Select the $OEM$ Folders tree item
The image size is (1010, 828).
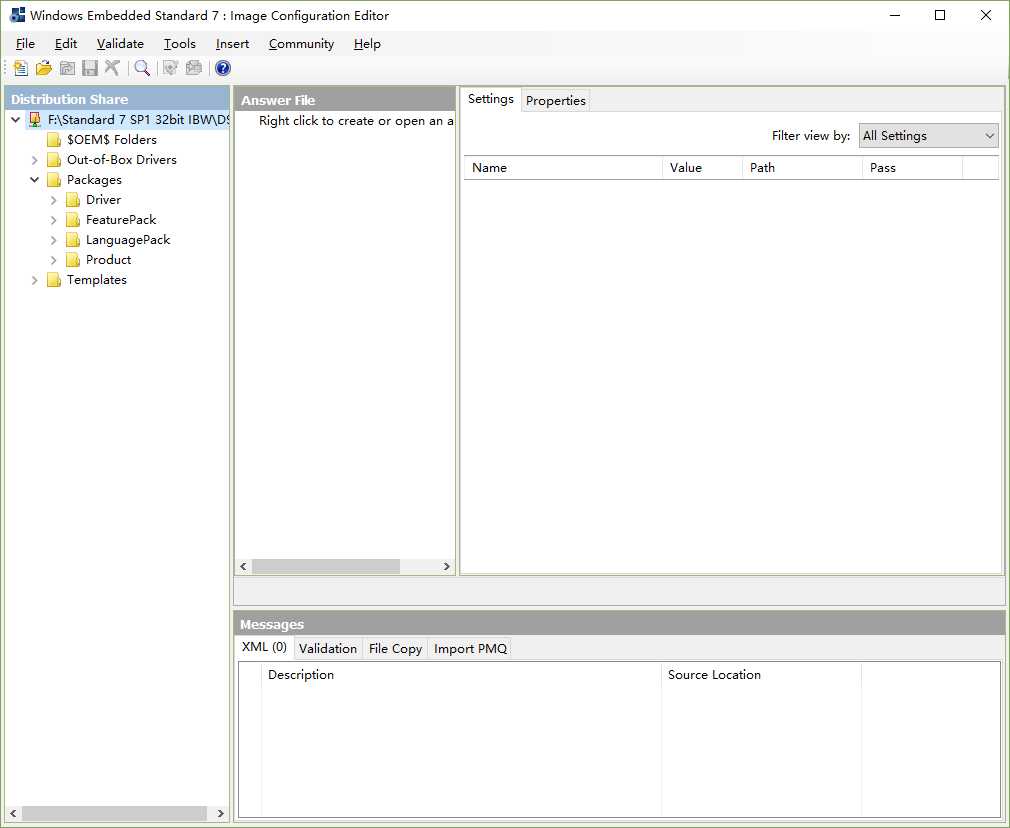[111, 140]
